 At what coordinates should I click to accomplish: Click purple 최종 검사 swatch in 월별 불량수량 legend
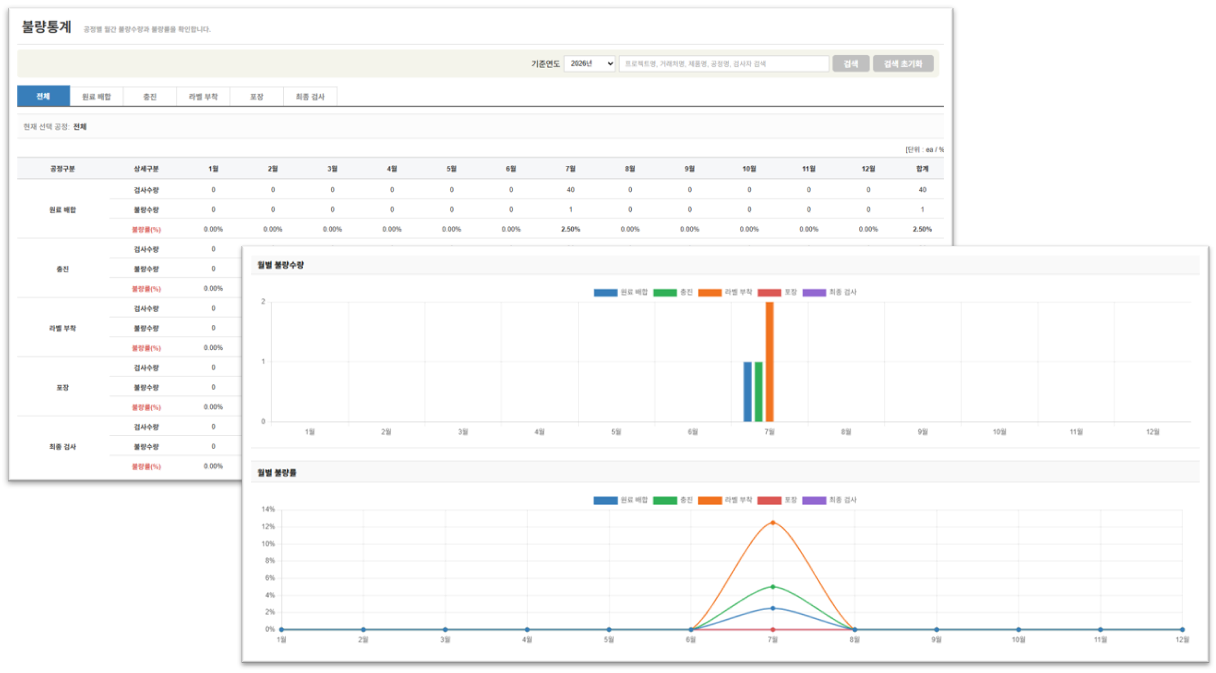tap(815, 292)
